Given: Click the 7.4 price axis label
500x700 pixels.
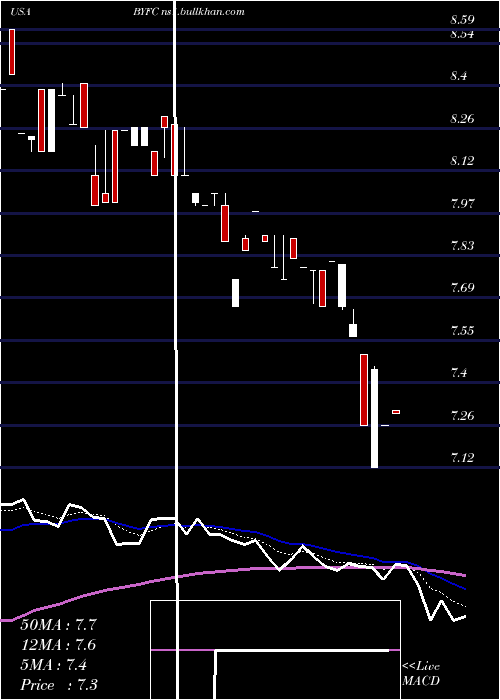Looking at the screenshot, I should coord(459,373).
